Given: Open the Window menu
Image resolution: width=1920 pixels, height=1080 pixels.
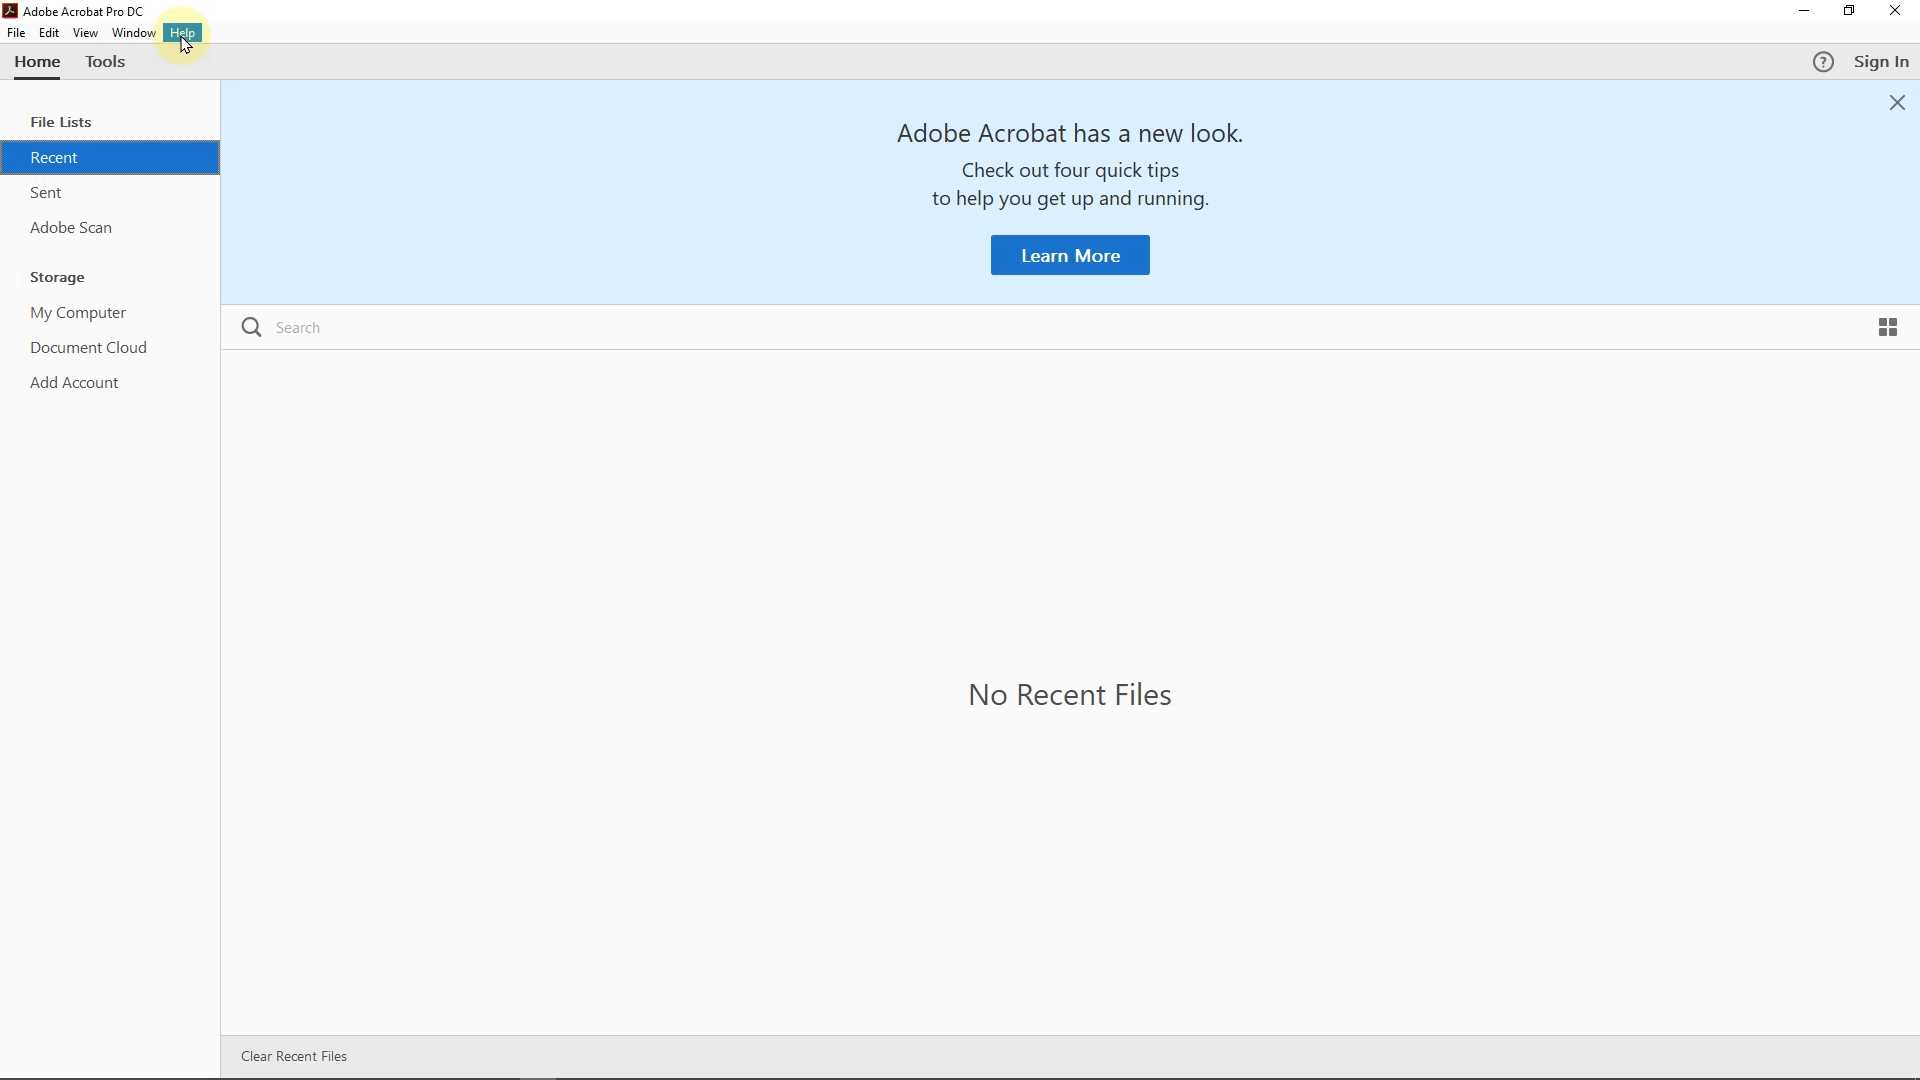Looking at the screenshot, I should 133,33.
